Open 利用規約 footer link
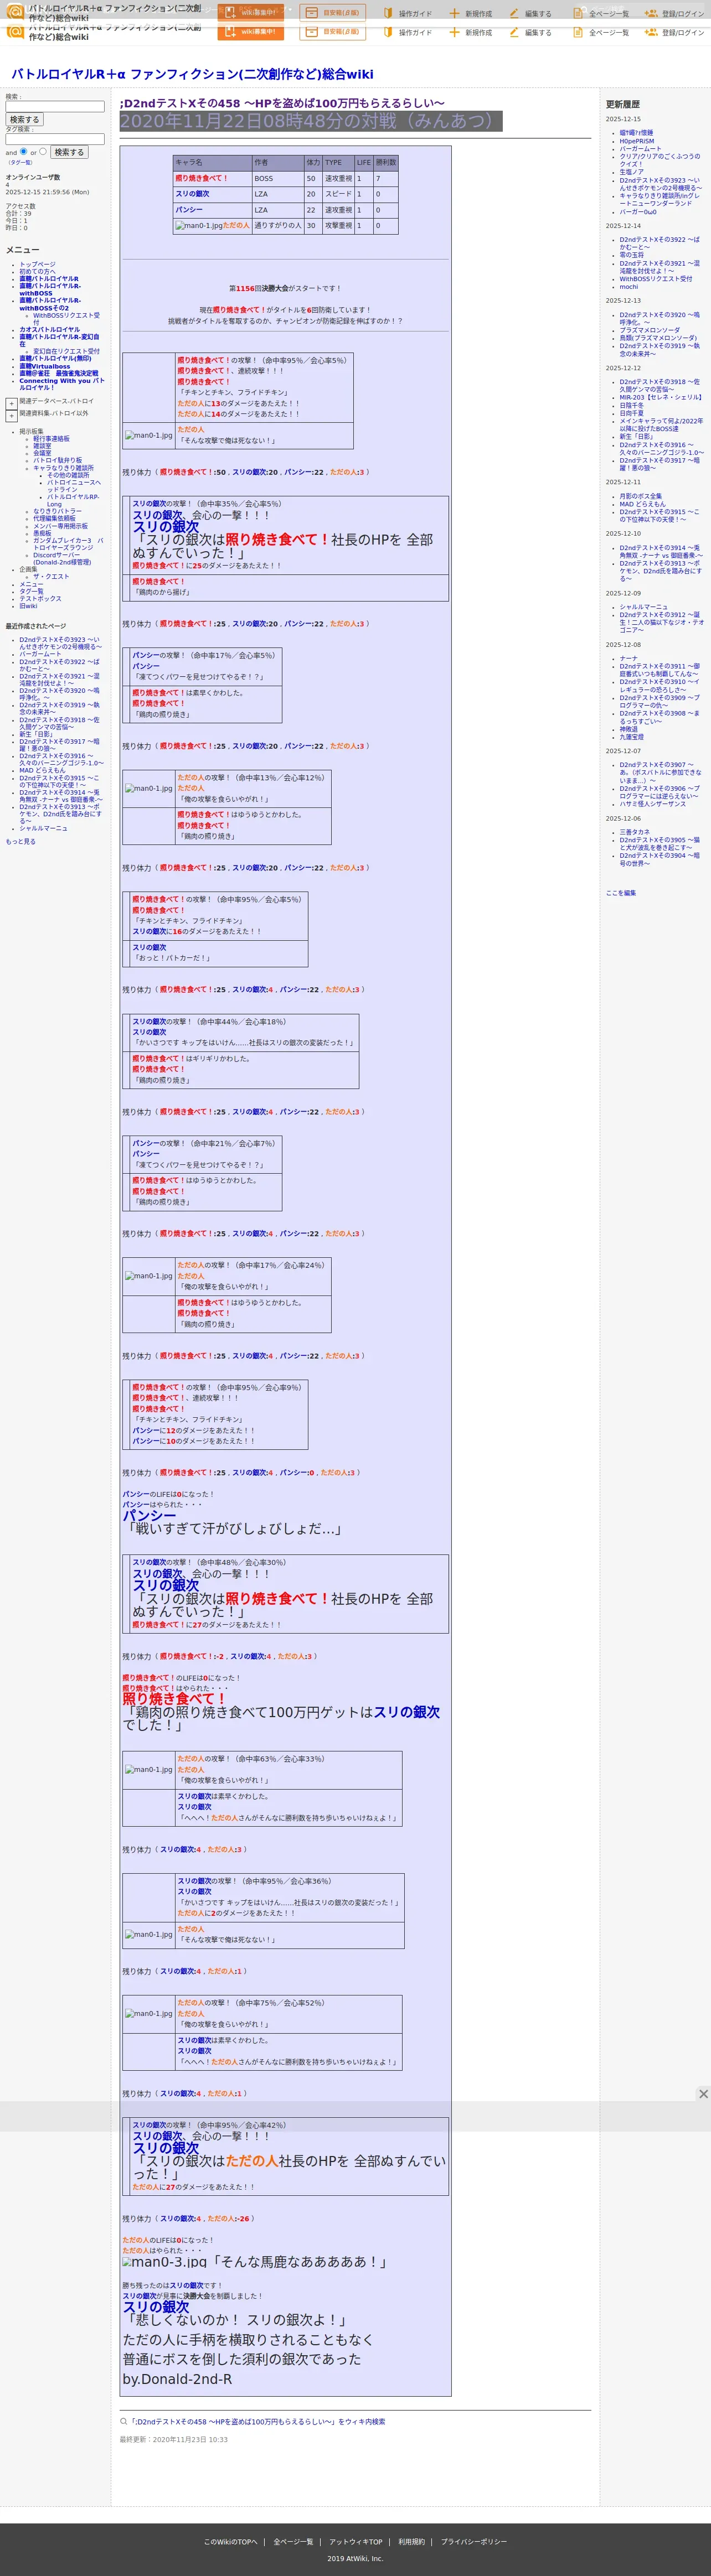Viewport: 711px width, 2576px height. pos(411,2541)
